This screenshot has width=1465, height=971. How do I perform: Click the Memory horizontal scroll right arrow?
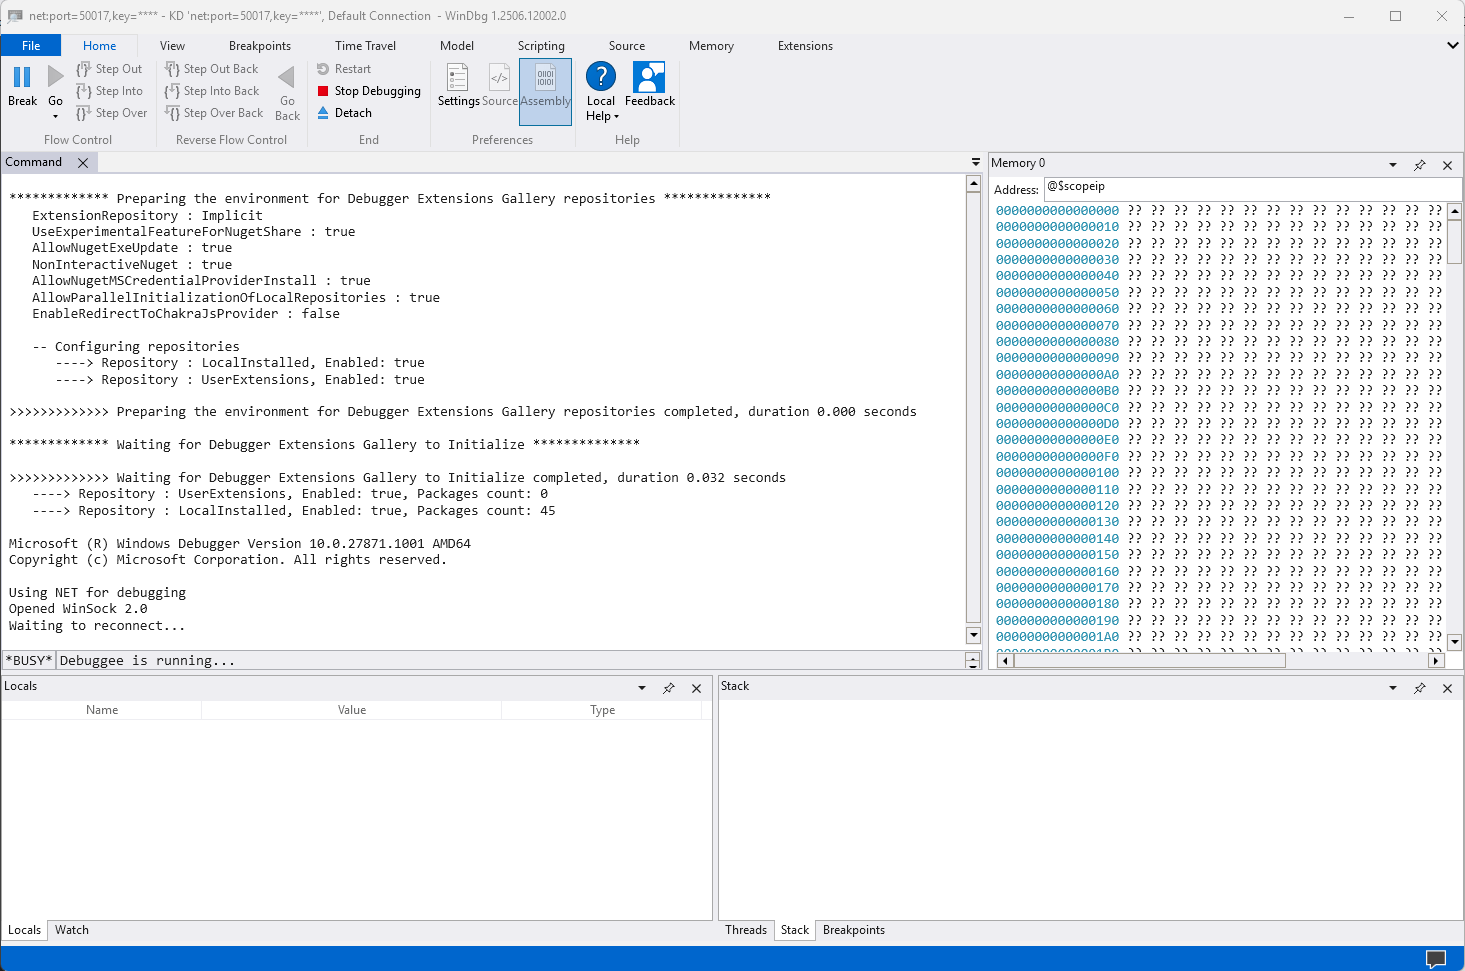click(x=1436, y=660)
